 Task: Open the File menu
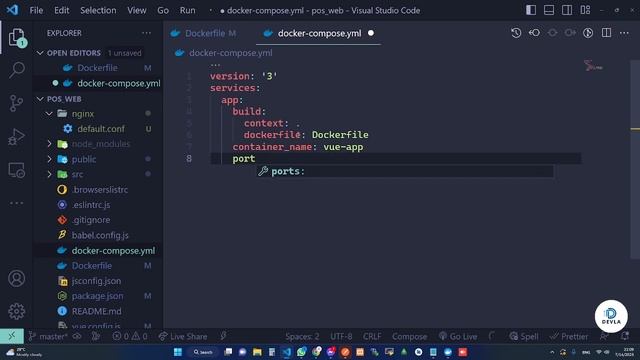click(36, 10)
